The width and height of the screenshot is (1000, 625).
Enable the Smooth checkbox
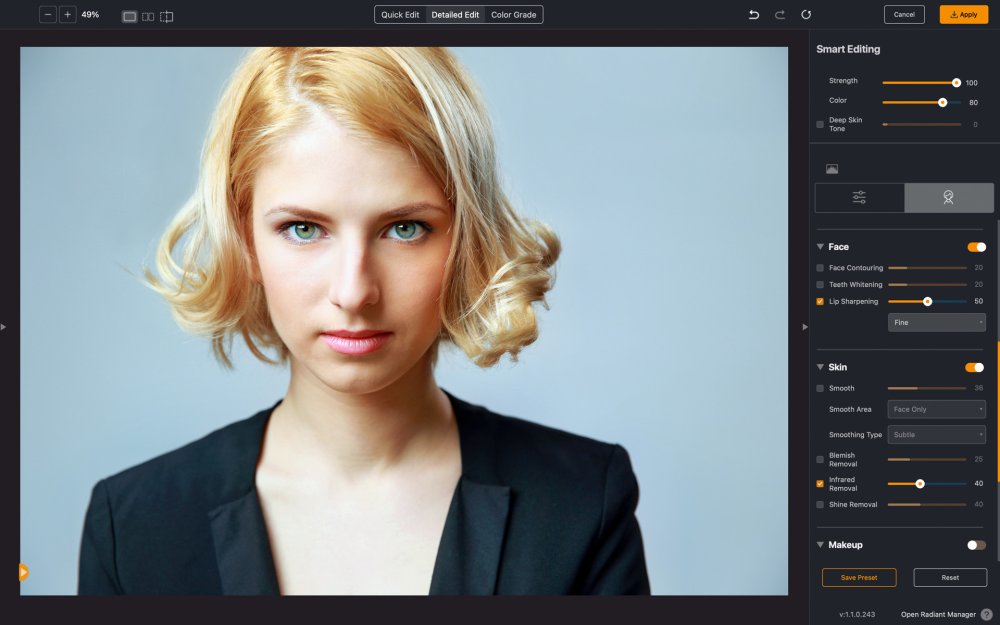[x=820, y=388]
